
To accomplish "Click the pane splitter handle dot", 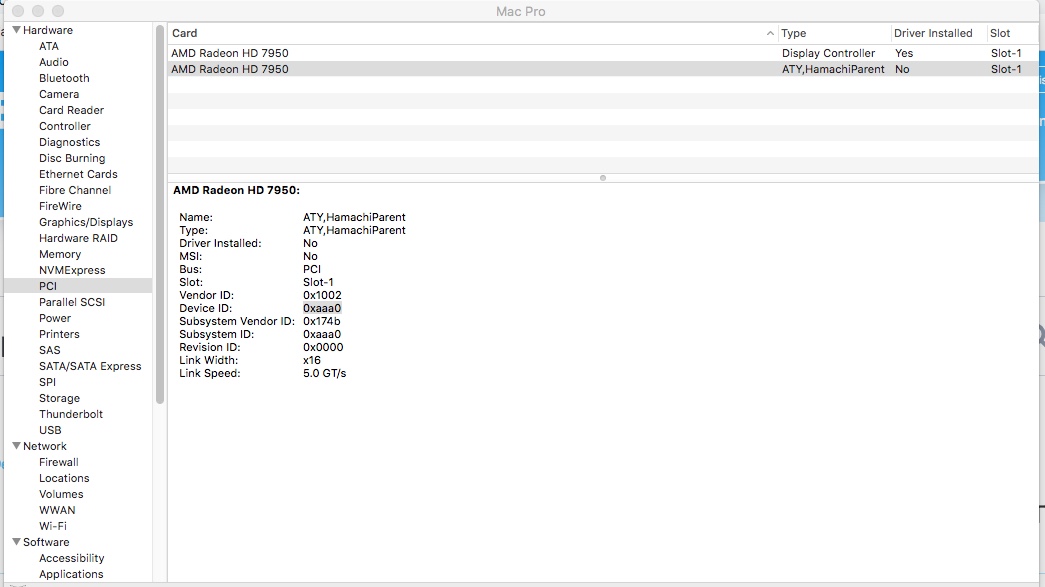I will (x=602, y=178).
